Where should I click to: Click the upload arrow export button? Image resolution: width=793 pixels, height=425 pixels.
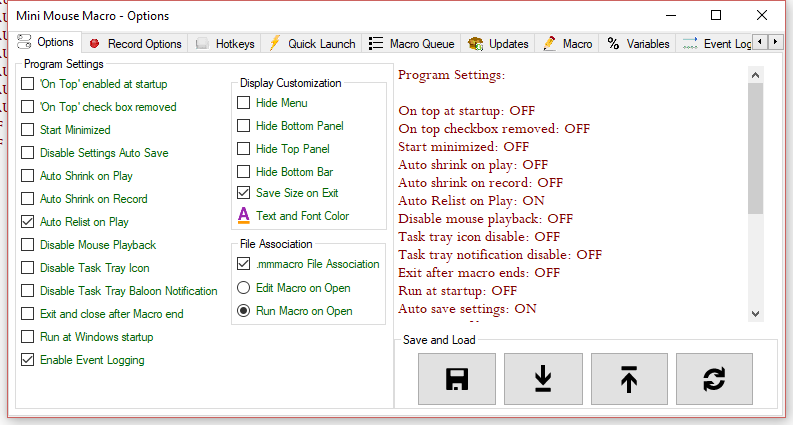(629, 379)
